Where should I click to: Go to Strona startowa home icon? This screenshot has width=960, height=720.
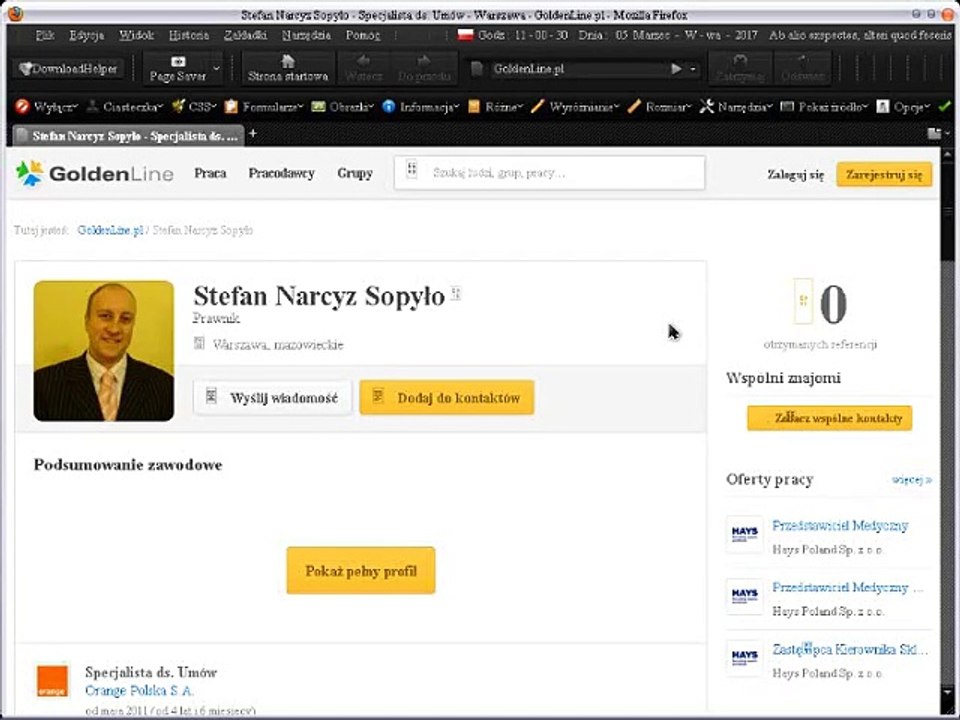288,61
